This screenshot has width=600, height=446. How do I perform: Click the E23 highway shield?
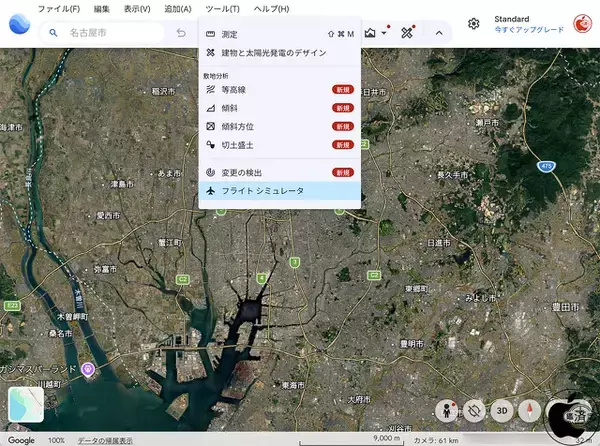pos(12,305)
